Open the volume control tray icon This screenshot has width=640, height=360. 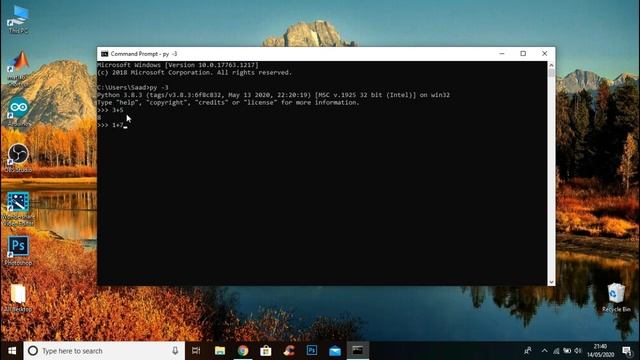click(x=578, y=351)
